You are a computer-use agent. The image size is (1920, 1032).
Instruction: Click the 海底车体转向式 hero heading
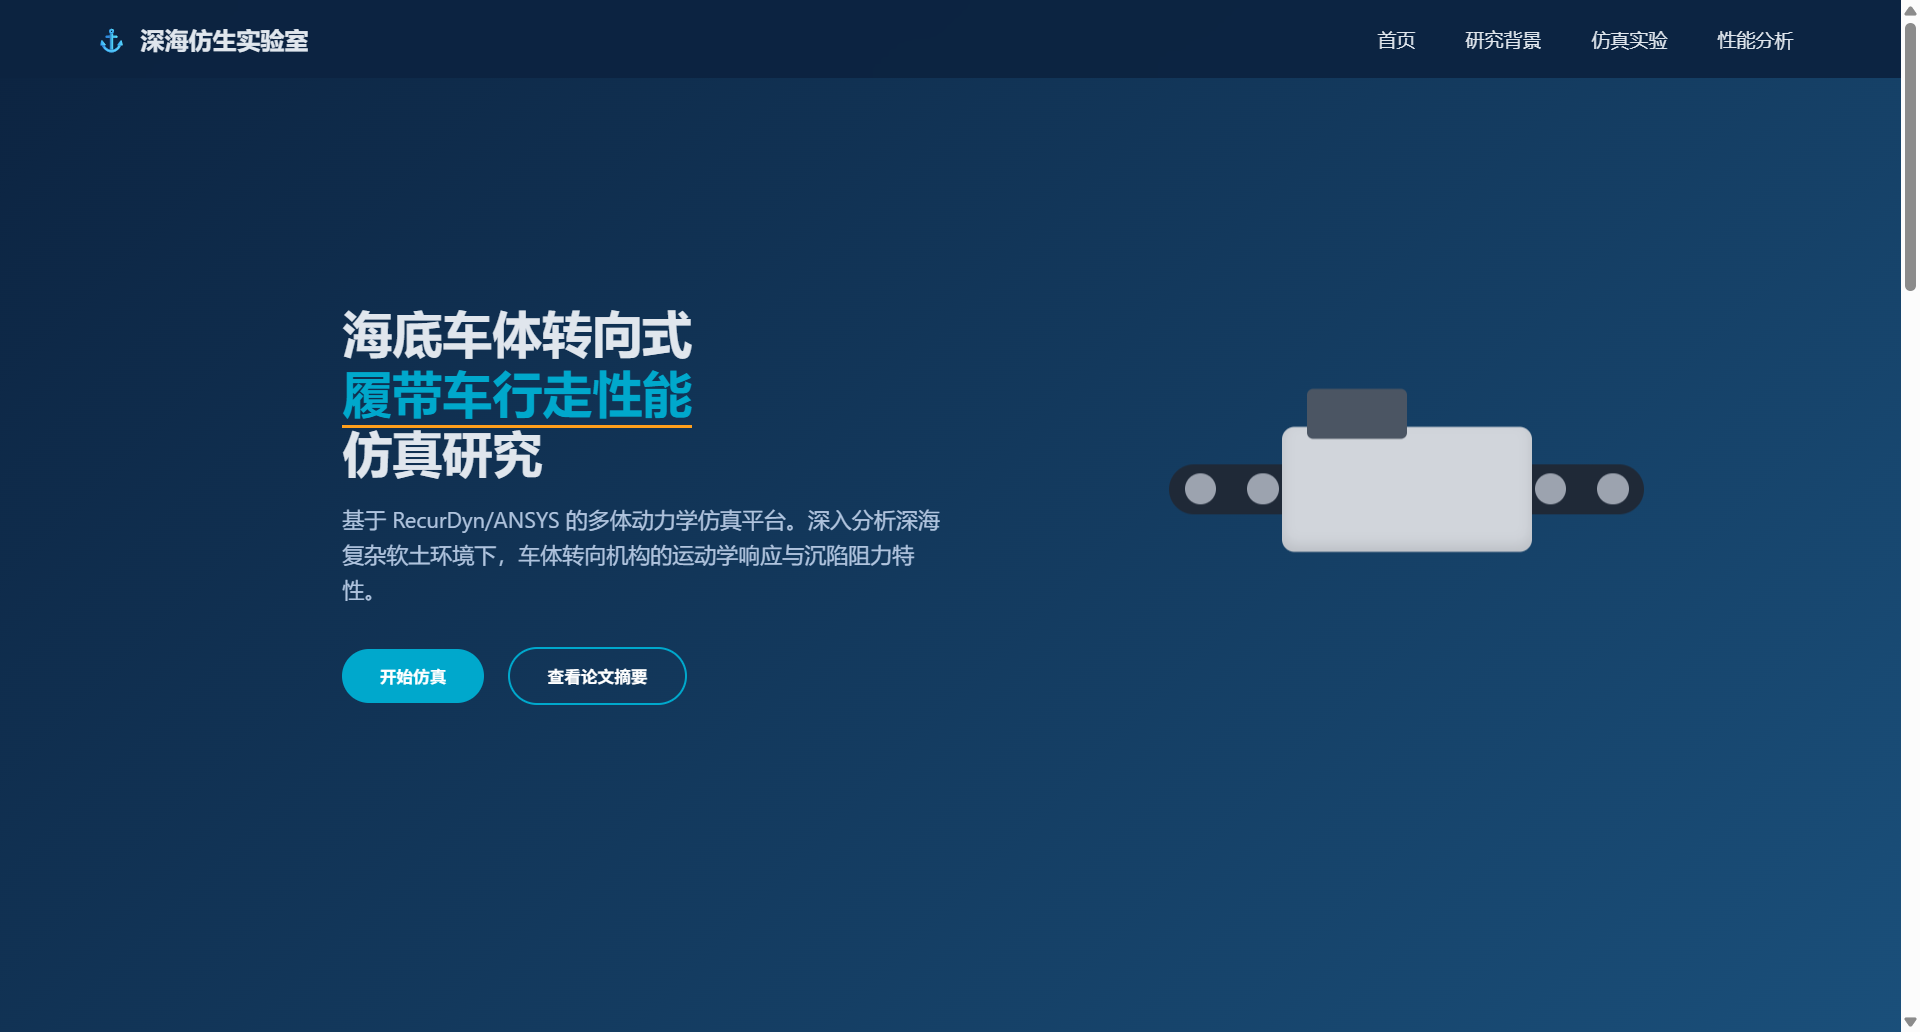(517, 334)
